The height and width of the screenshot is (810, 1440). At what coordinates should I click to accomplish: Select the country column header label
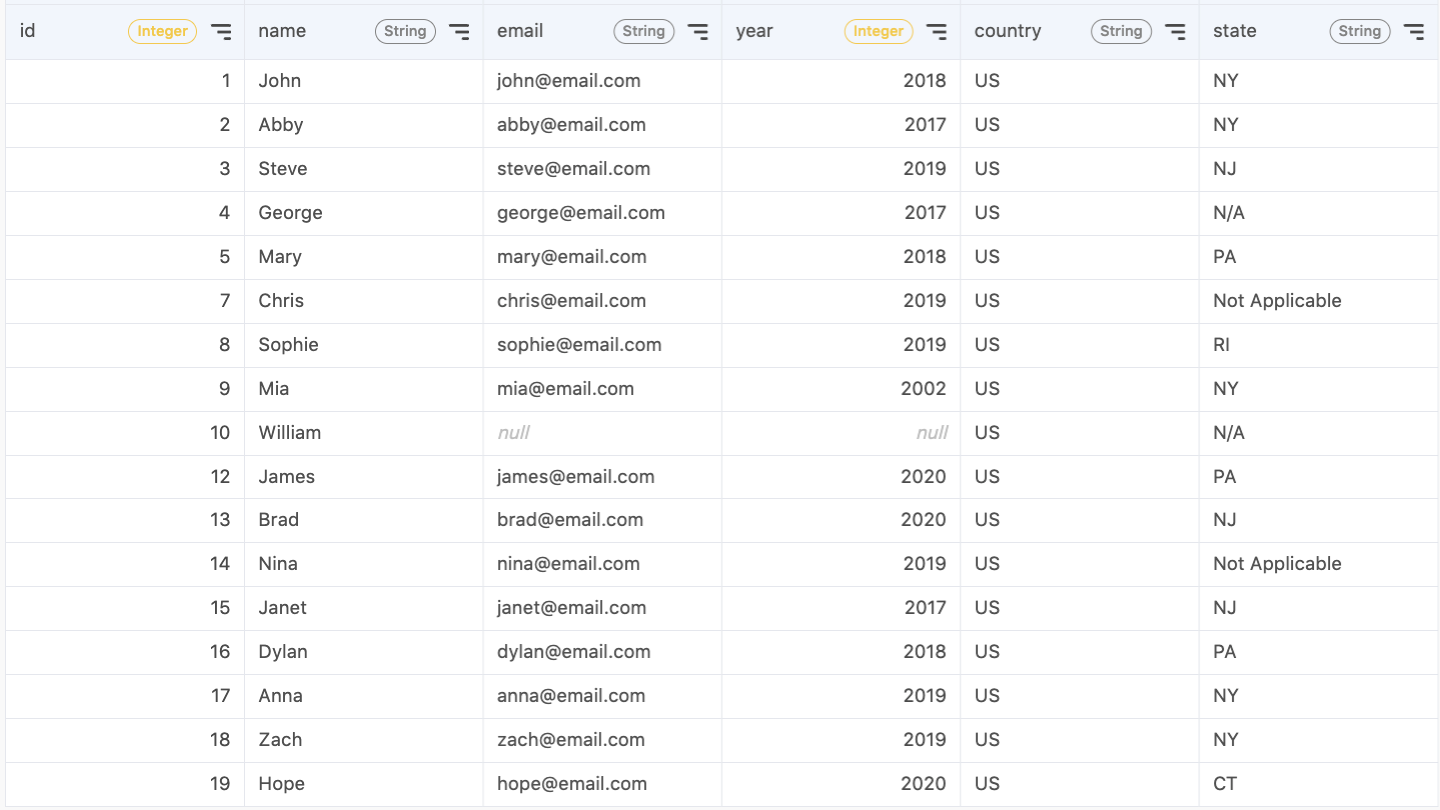(1008, 31)
